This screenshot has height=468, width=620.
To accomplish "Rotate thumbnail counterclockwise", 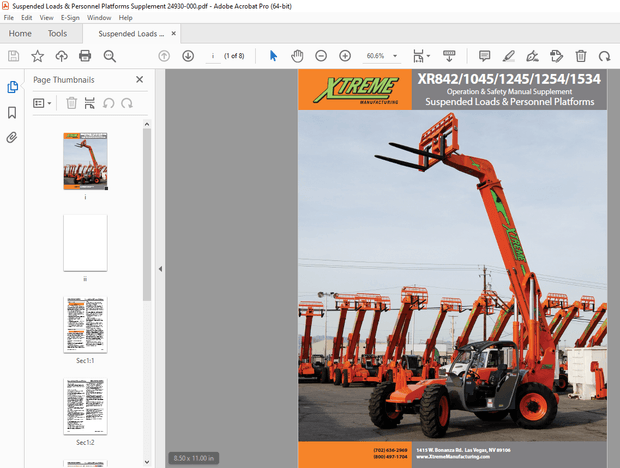I will 108,103.
